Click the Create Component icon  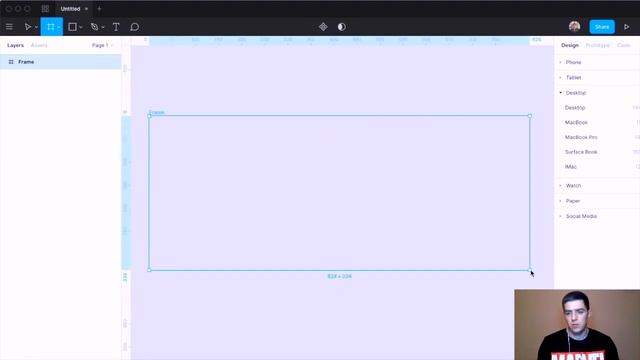[323, 27]
